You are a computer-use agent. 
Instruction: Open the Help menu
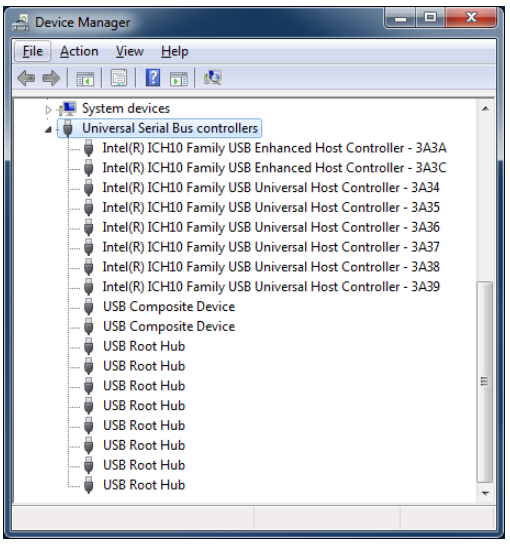(x=175, y=51)
